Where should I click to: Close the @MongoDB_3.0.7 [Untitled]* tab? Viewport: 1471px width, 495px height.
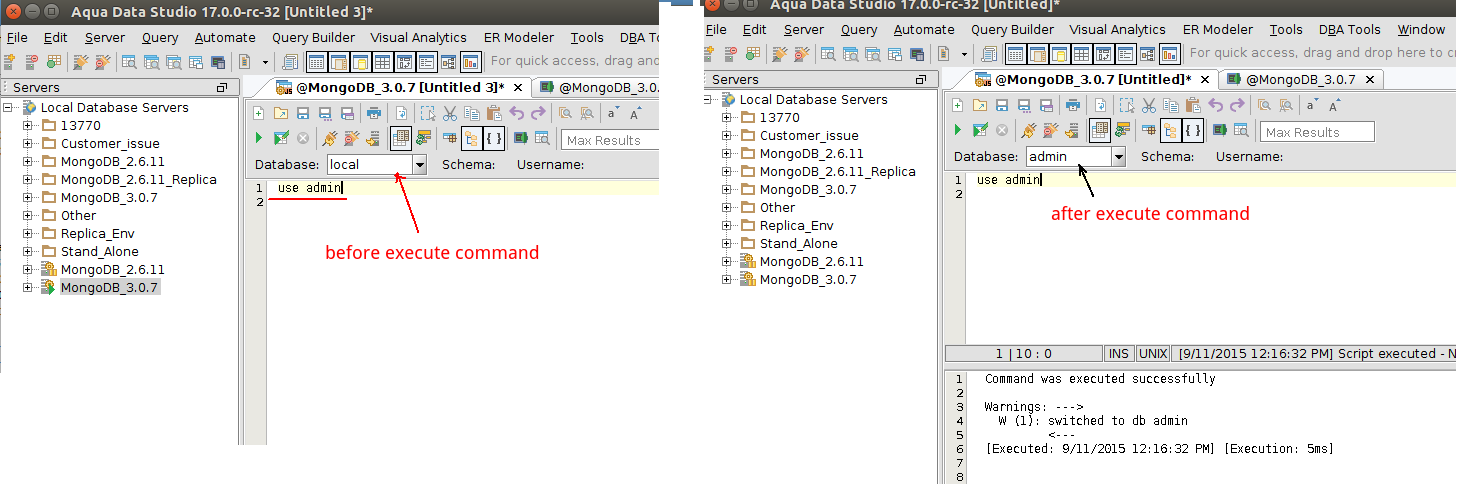pos(1204,80)
